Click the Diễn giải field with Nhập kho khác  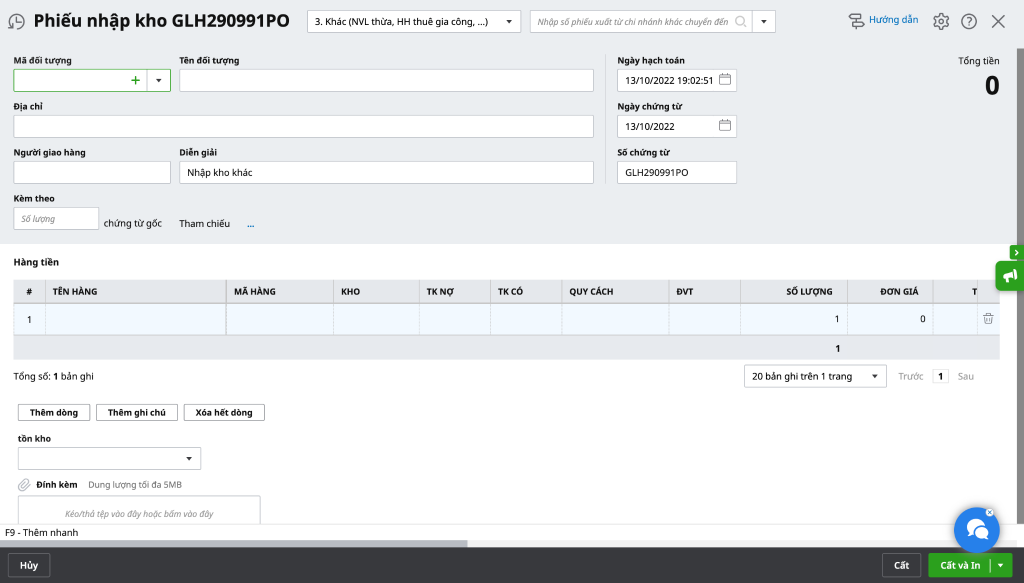pos(387,172)
